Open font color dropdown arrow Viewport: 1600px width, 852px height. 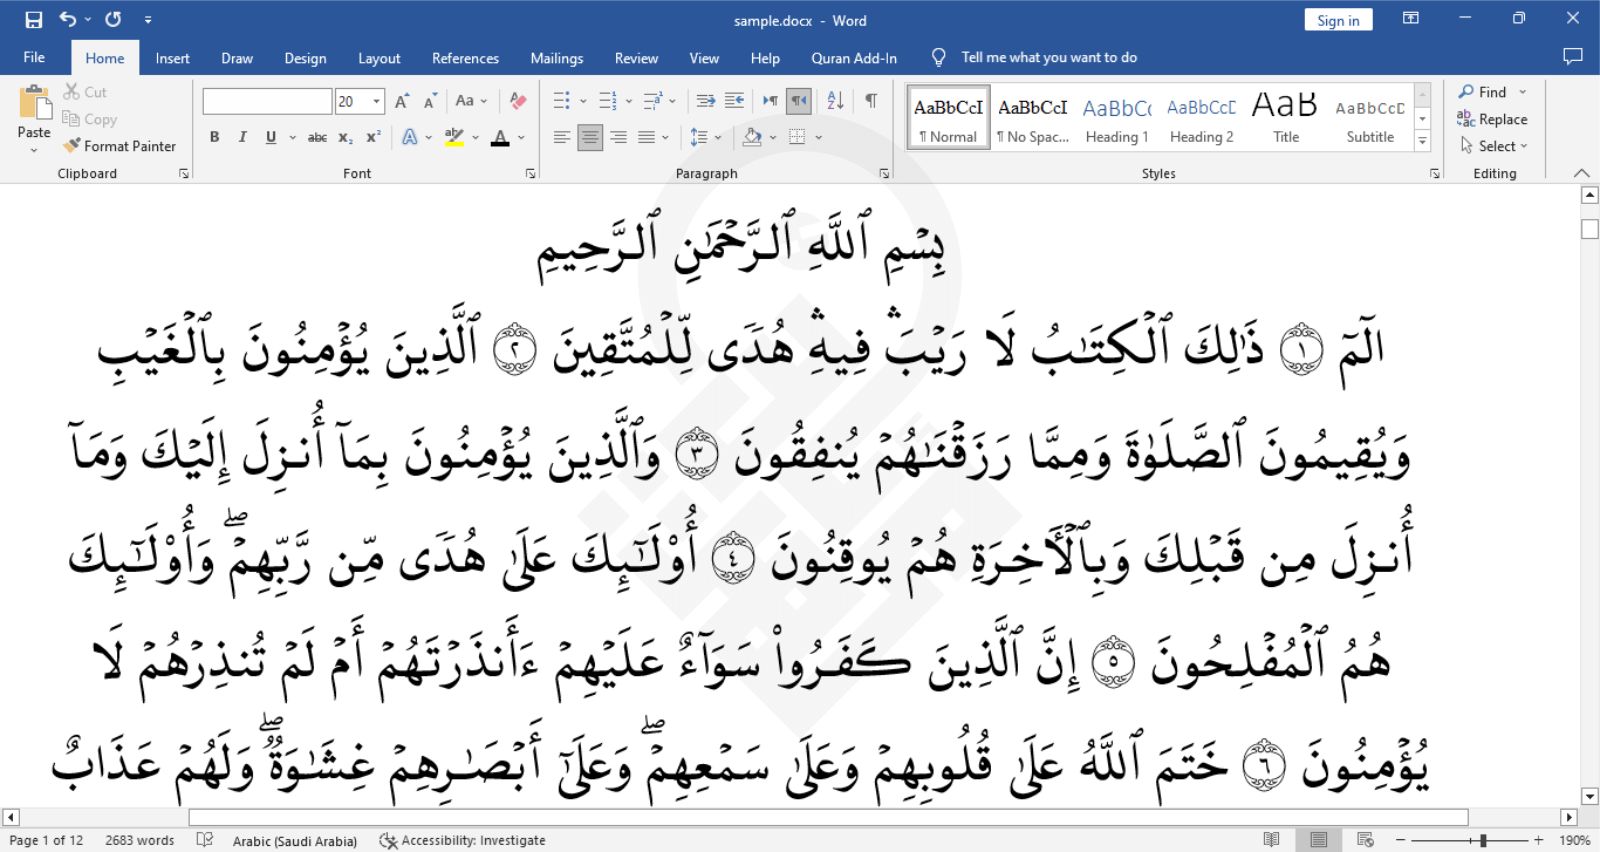(x=521, y=137)
